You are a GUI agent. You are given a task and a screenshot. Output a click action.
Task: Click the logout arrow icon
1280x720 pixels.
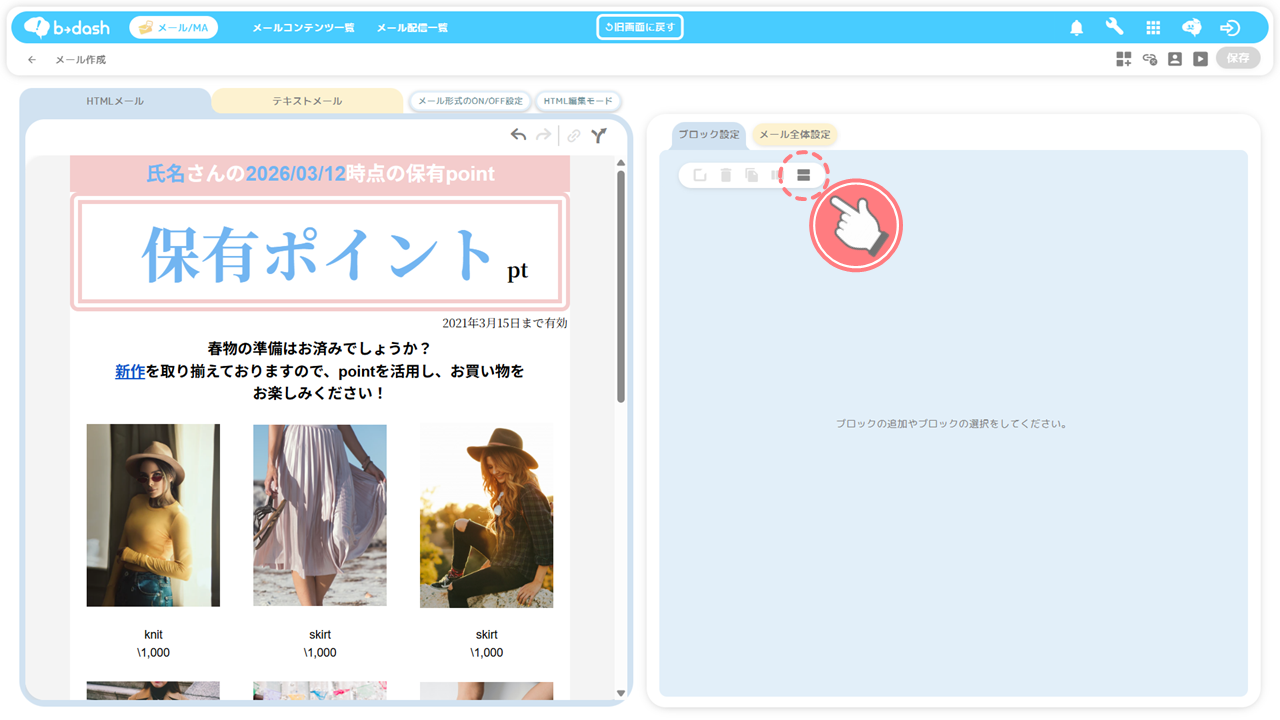tap(1230, 28)
